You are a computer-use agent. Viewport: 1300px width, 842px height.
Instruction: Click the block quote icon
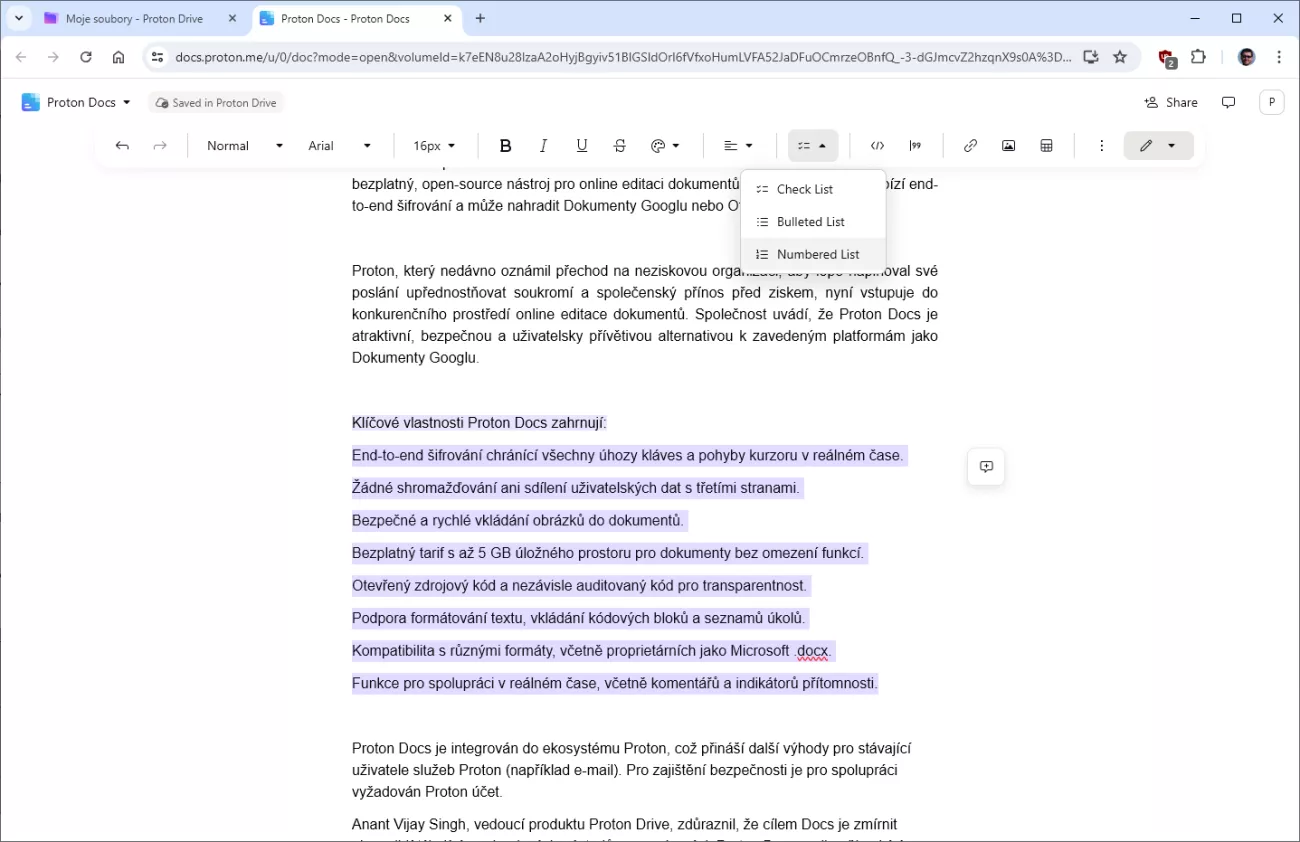coord(915,146)
